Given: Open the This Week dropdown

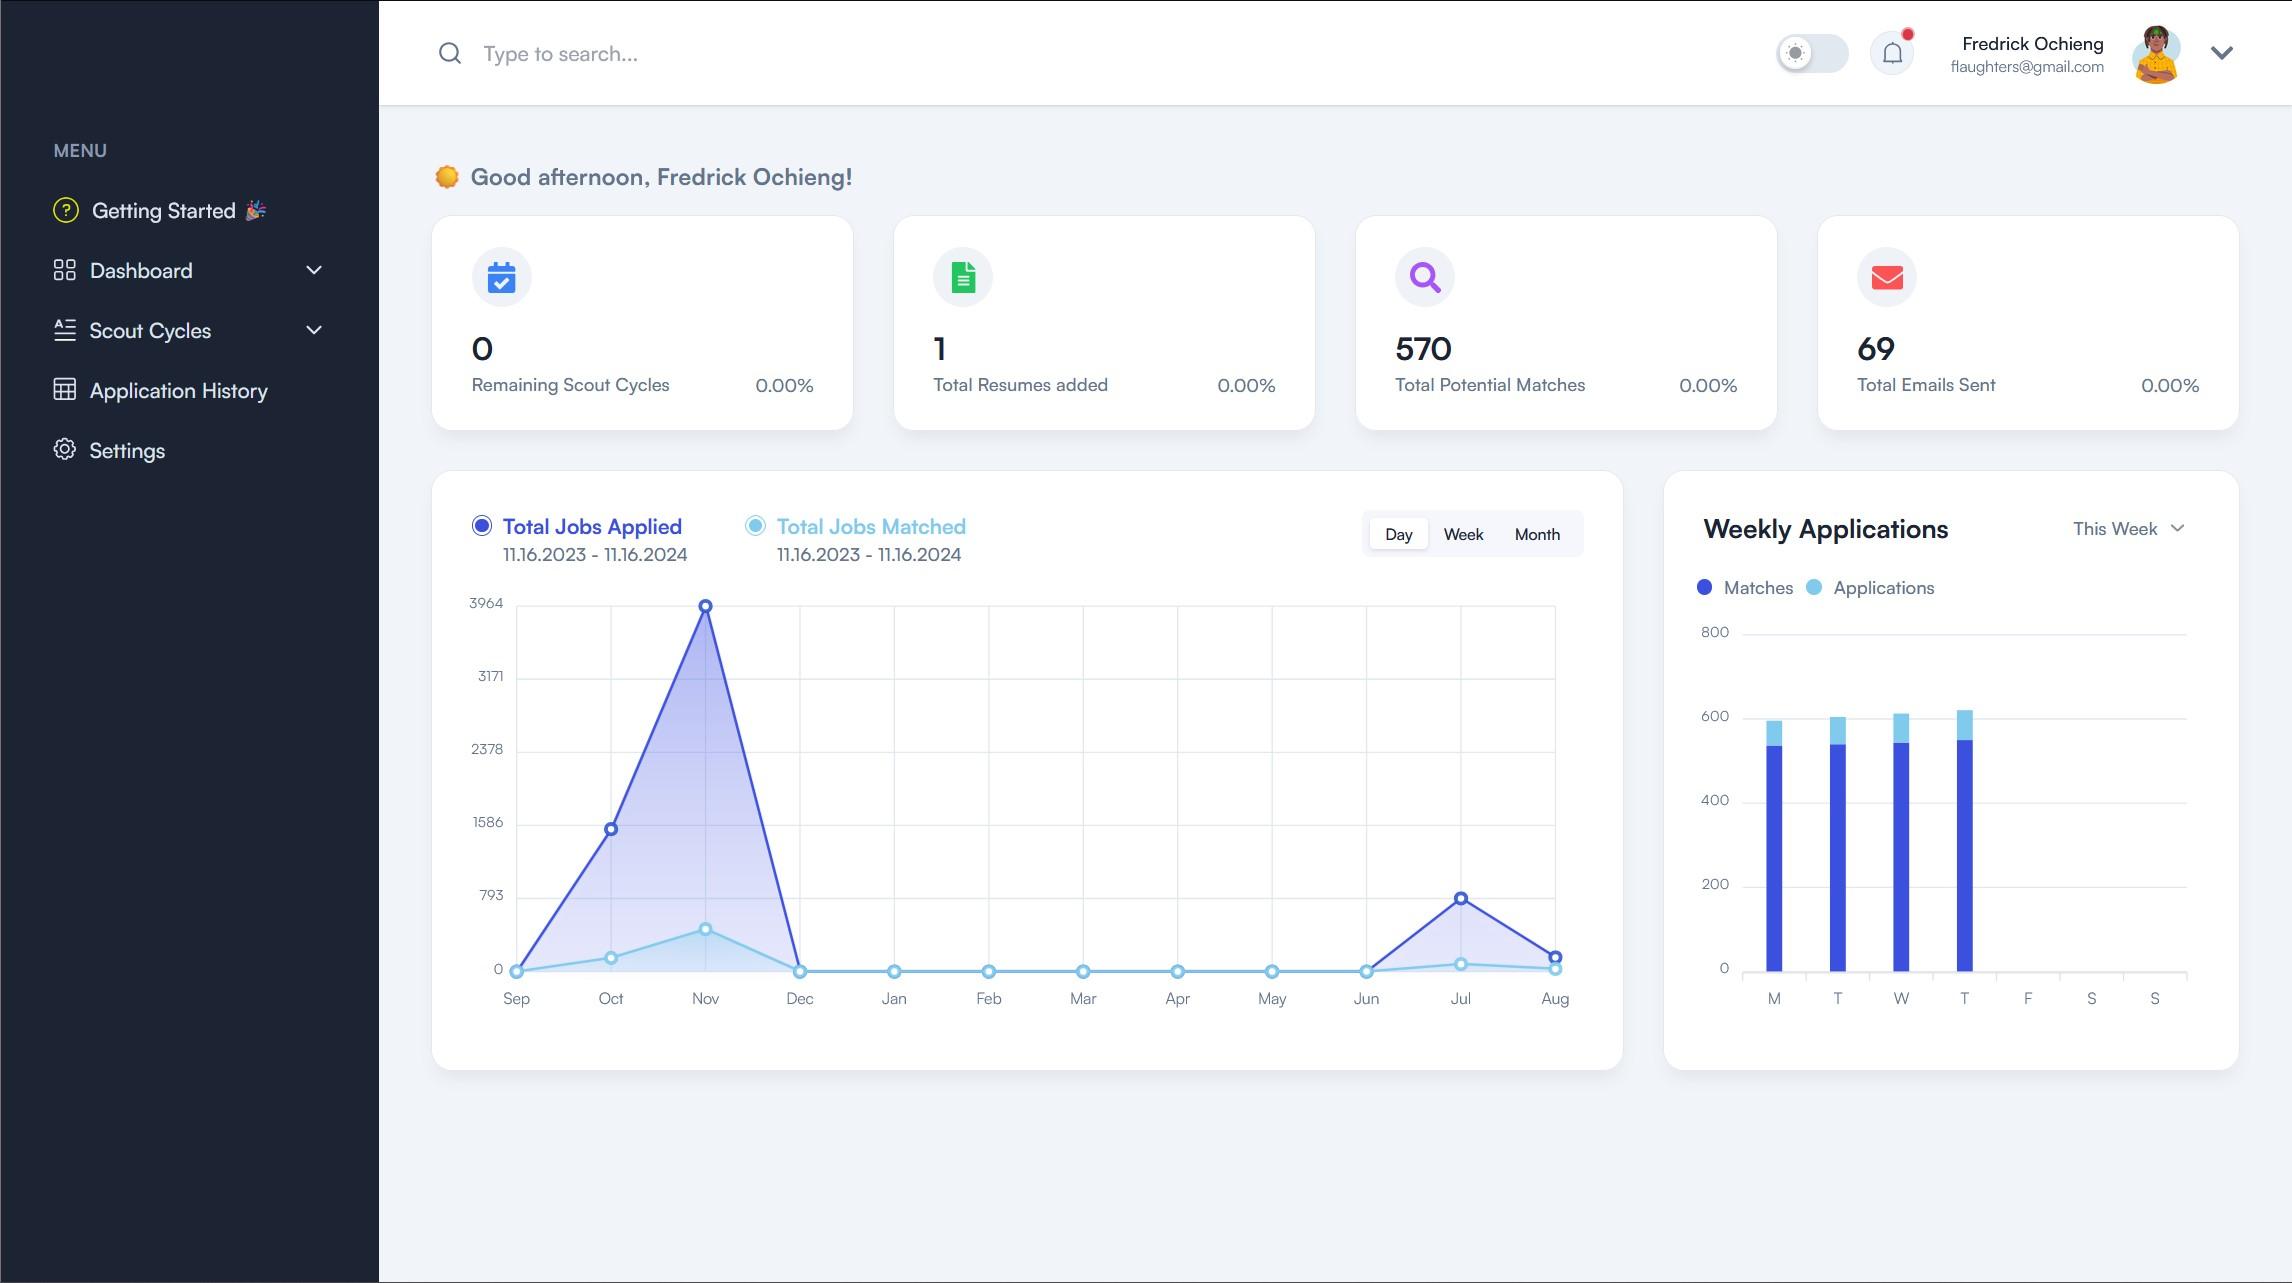Looking at the screenshot, I should 2129,528.
